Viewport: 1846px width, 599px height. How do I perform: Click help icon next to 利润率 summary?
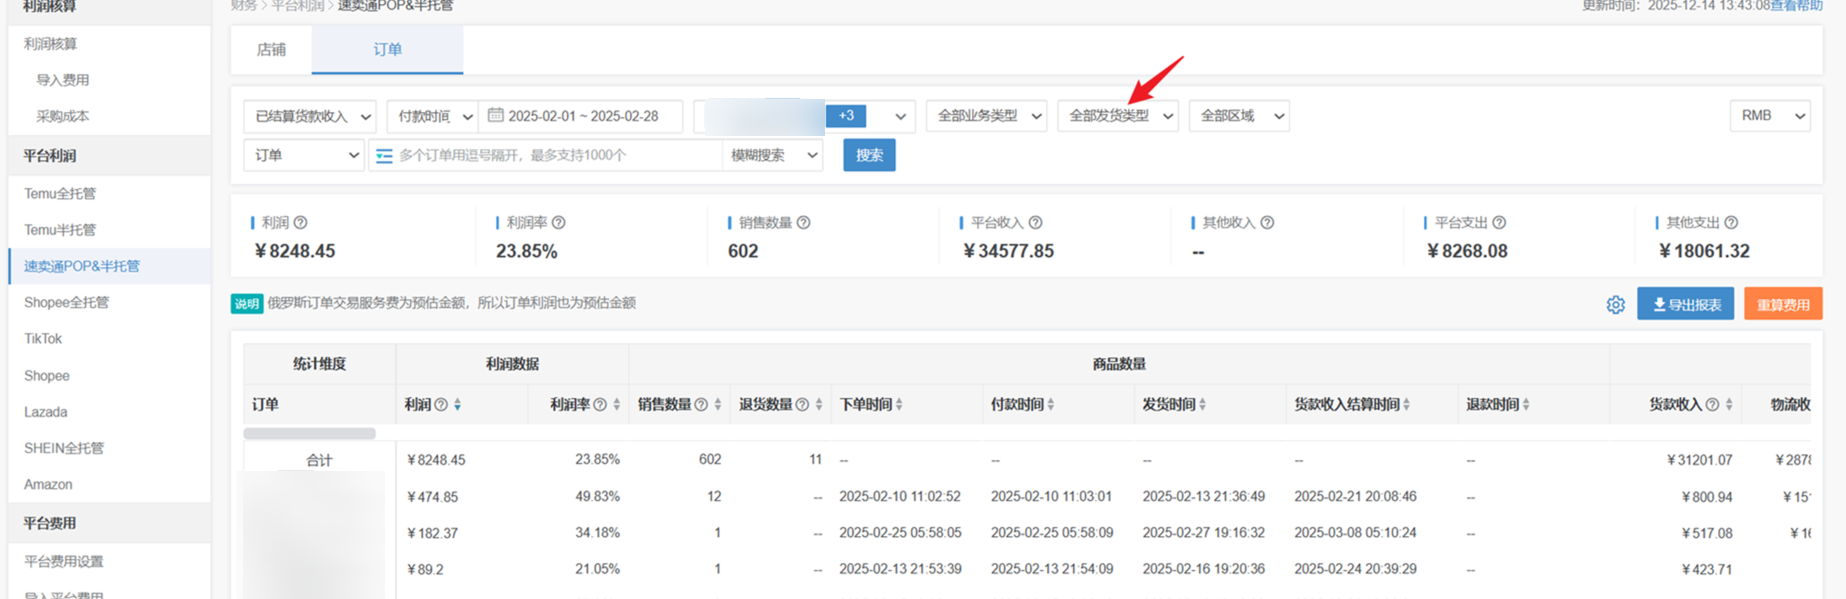coord(559,223)
